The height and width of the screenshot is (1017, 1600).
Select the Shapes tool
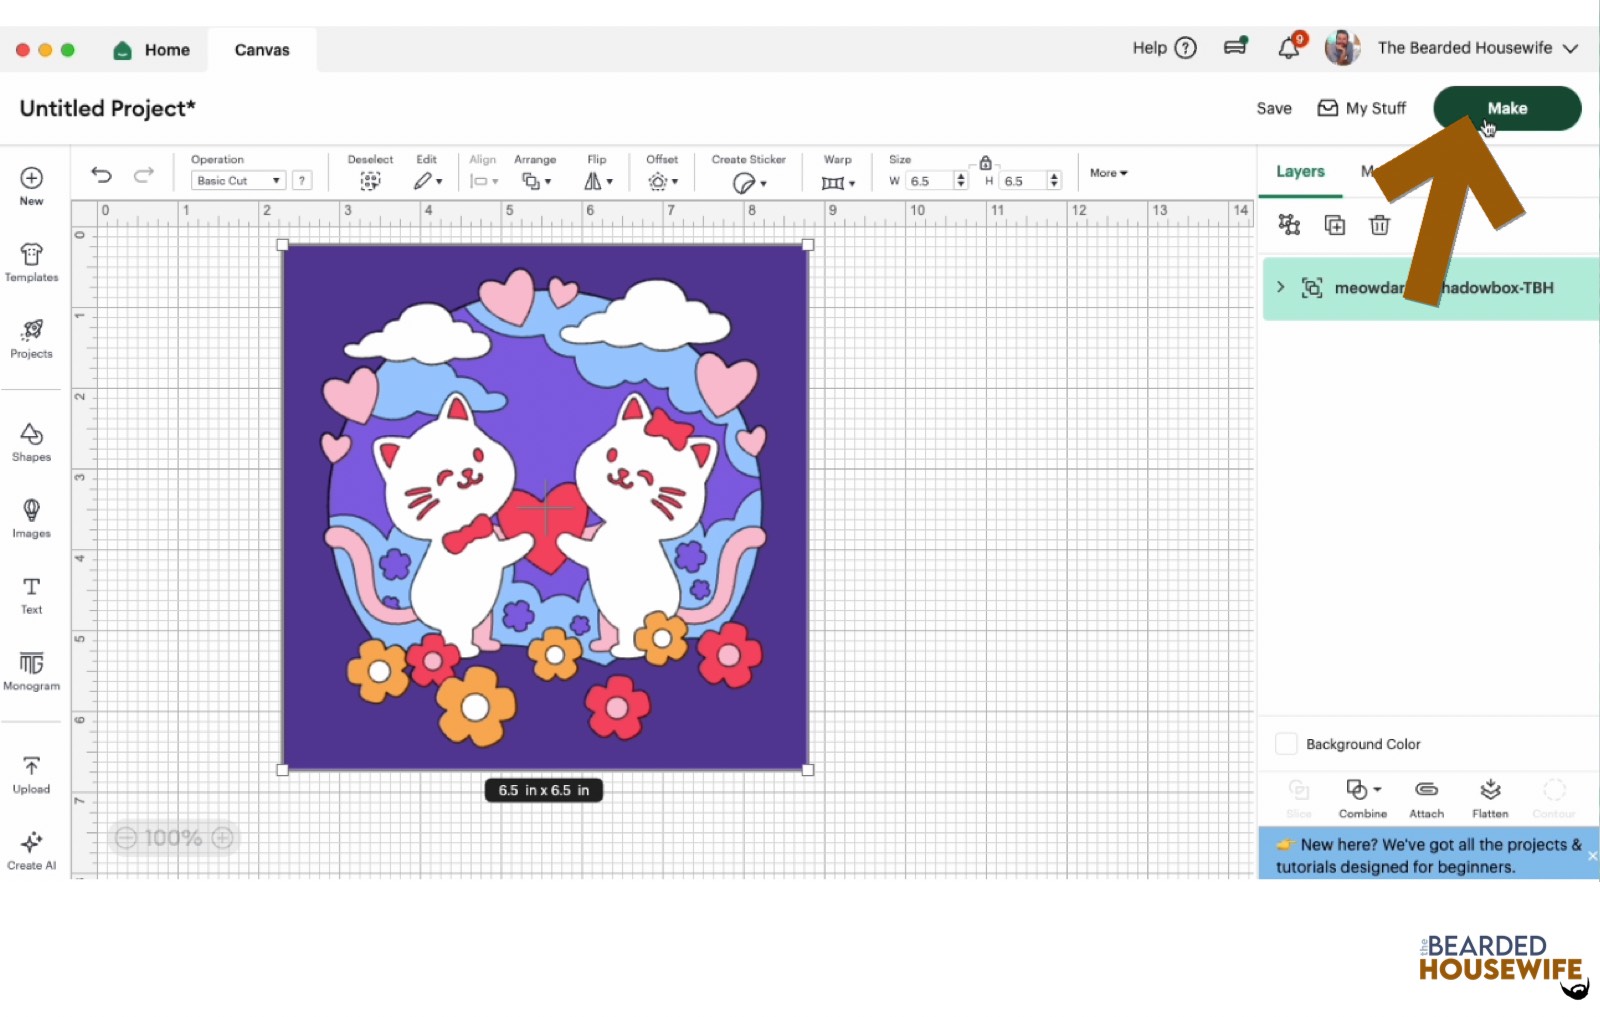pos(31,442)
